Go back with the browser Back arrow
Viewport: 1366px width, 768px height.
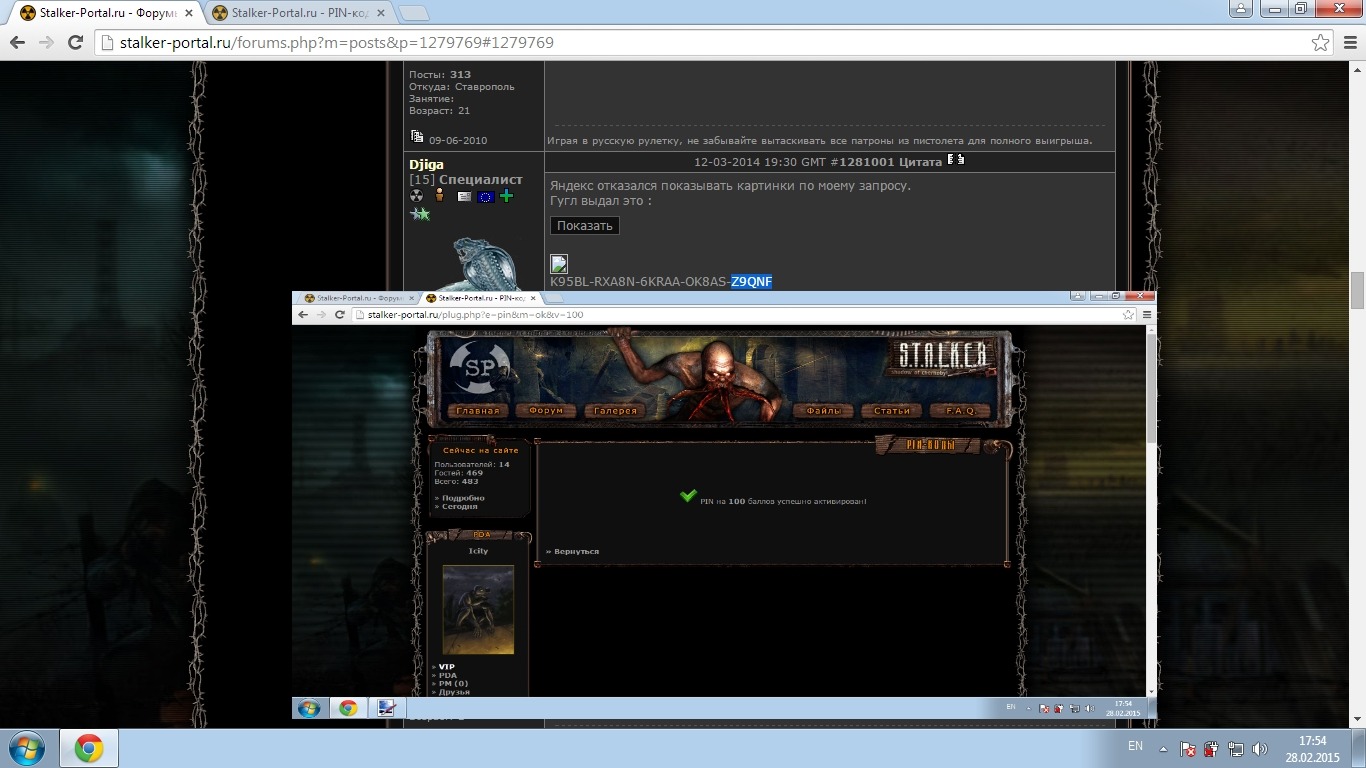(x=17, y=43)
